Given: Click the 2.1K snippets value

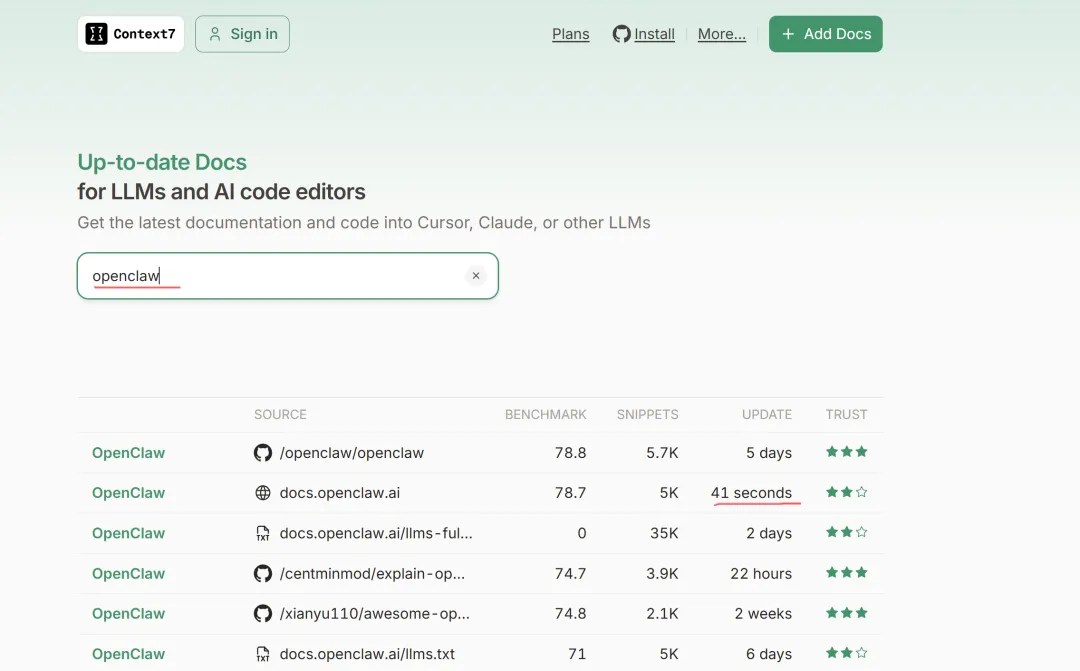Looking at the screenshot, I should 662,613.
